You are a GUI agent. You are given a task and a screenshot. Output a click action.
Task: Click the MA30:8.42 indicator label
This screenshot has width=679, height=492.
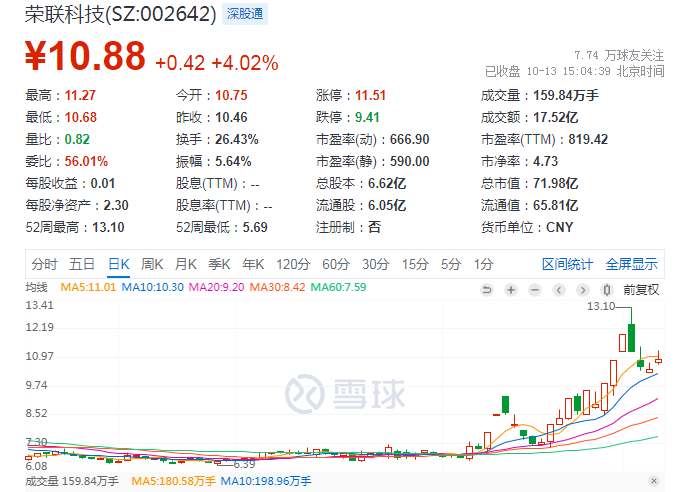[278, 287]
